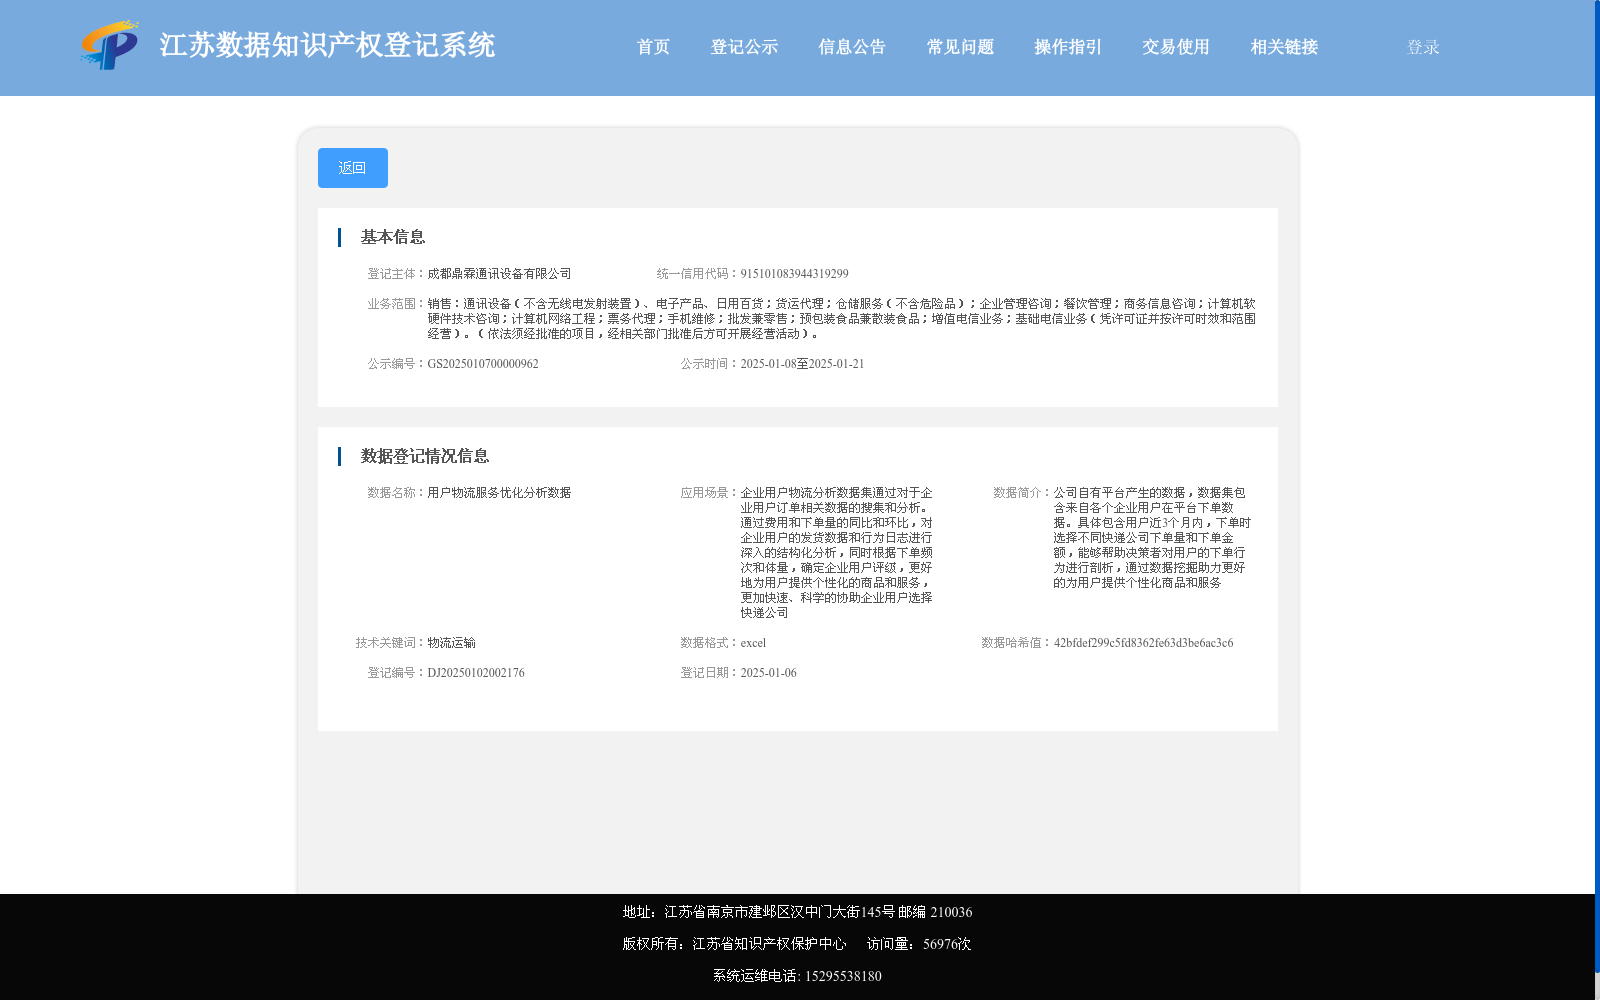Click the site title 江苏数据知识产权登记系统

click(327, 46)
